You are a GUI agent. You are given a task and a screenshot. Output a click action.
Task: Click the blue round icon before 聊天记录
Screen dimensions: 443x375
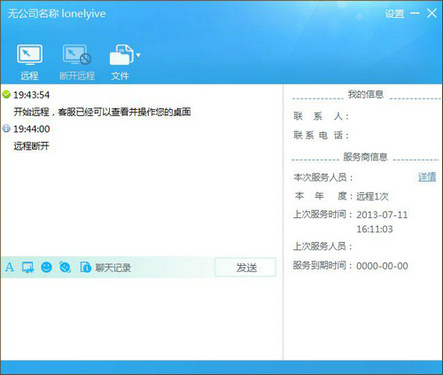point(65,267)
